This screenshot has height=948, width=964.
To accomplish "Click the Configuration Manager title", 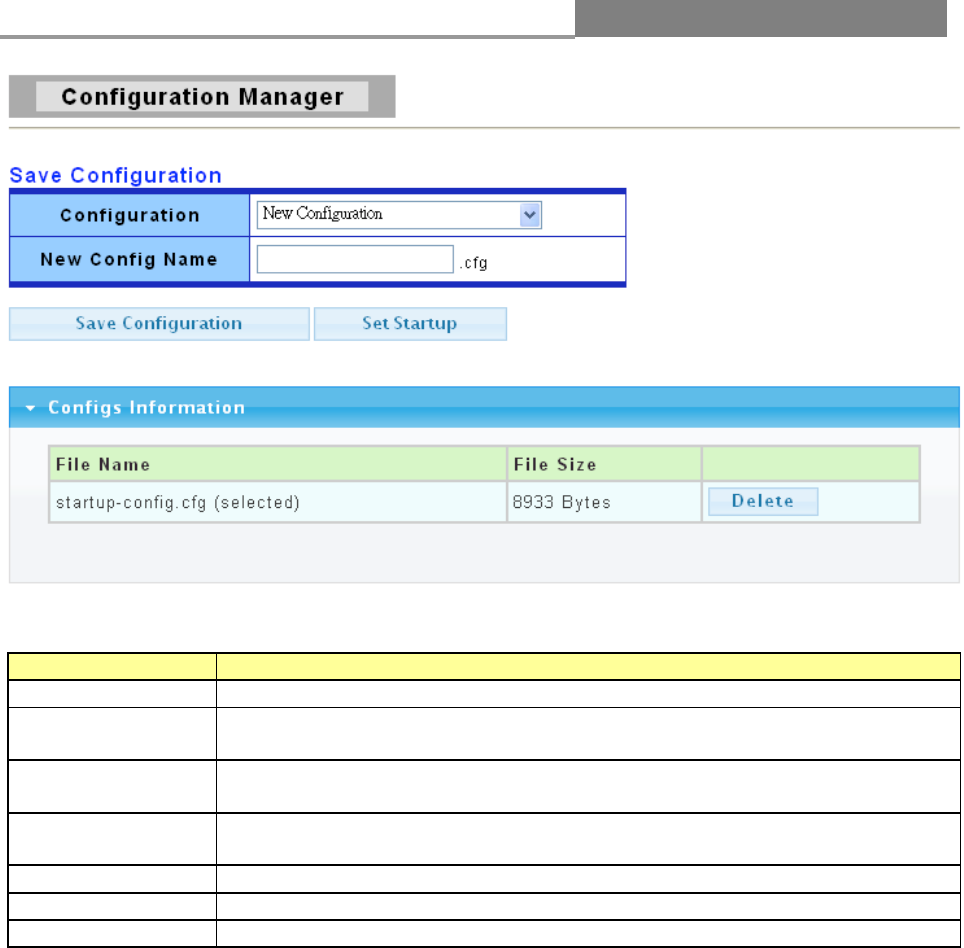I will click(x=202, y=97).
